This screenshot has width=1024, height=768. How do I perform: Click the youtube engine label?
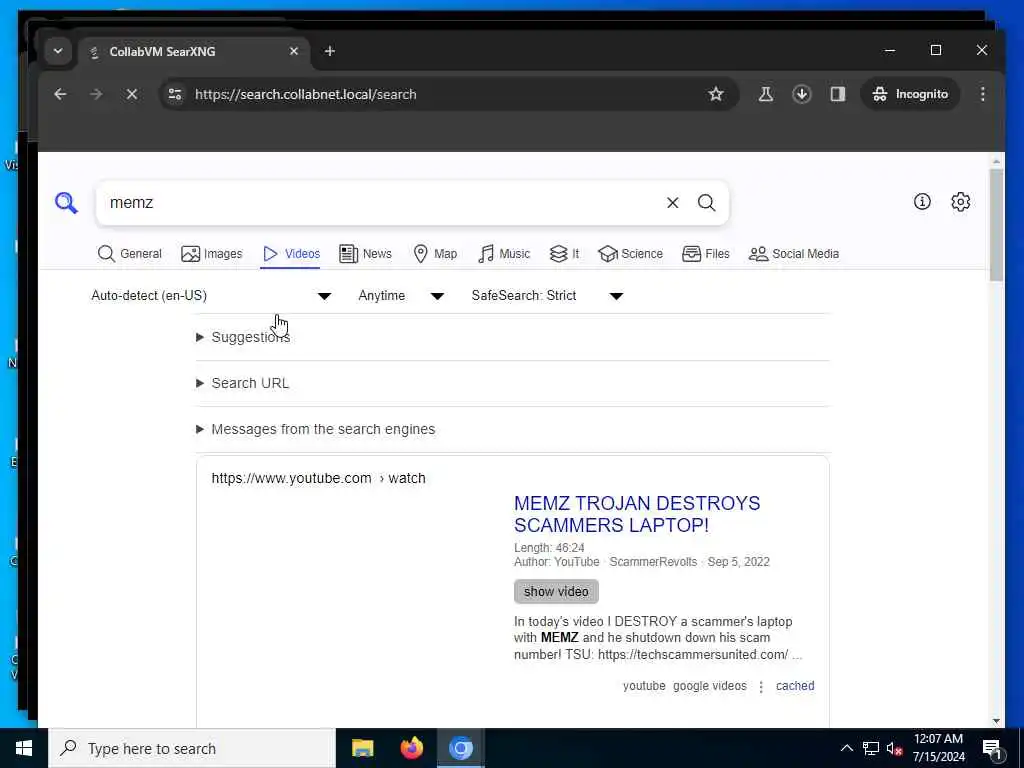point(644,686)
